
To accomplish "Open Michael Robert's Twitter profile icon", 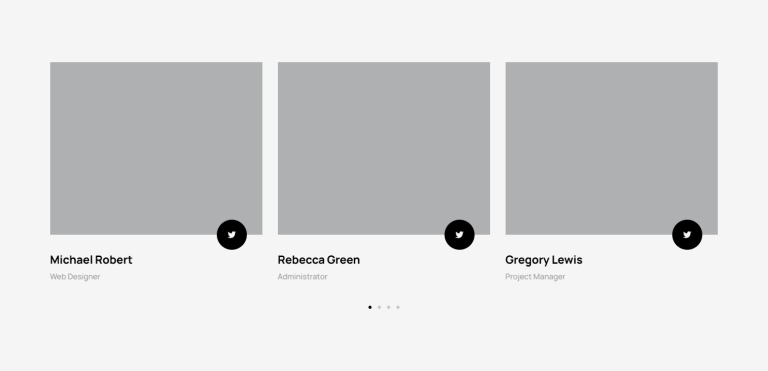I will [232, 235].
